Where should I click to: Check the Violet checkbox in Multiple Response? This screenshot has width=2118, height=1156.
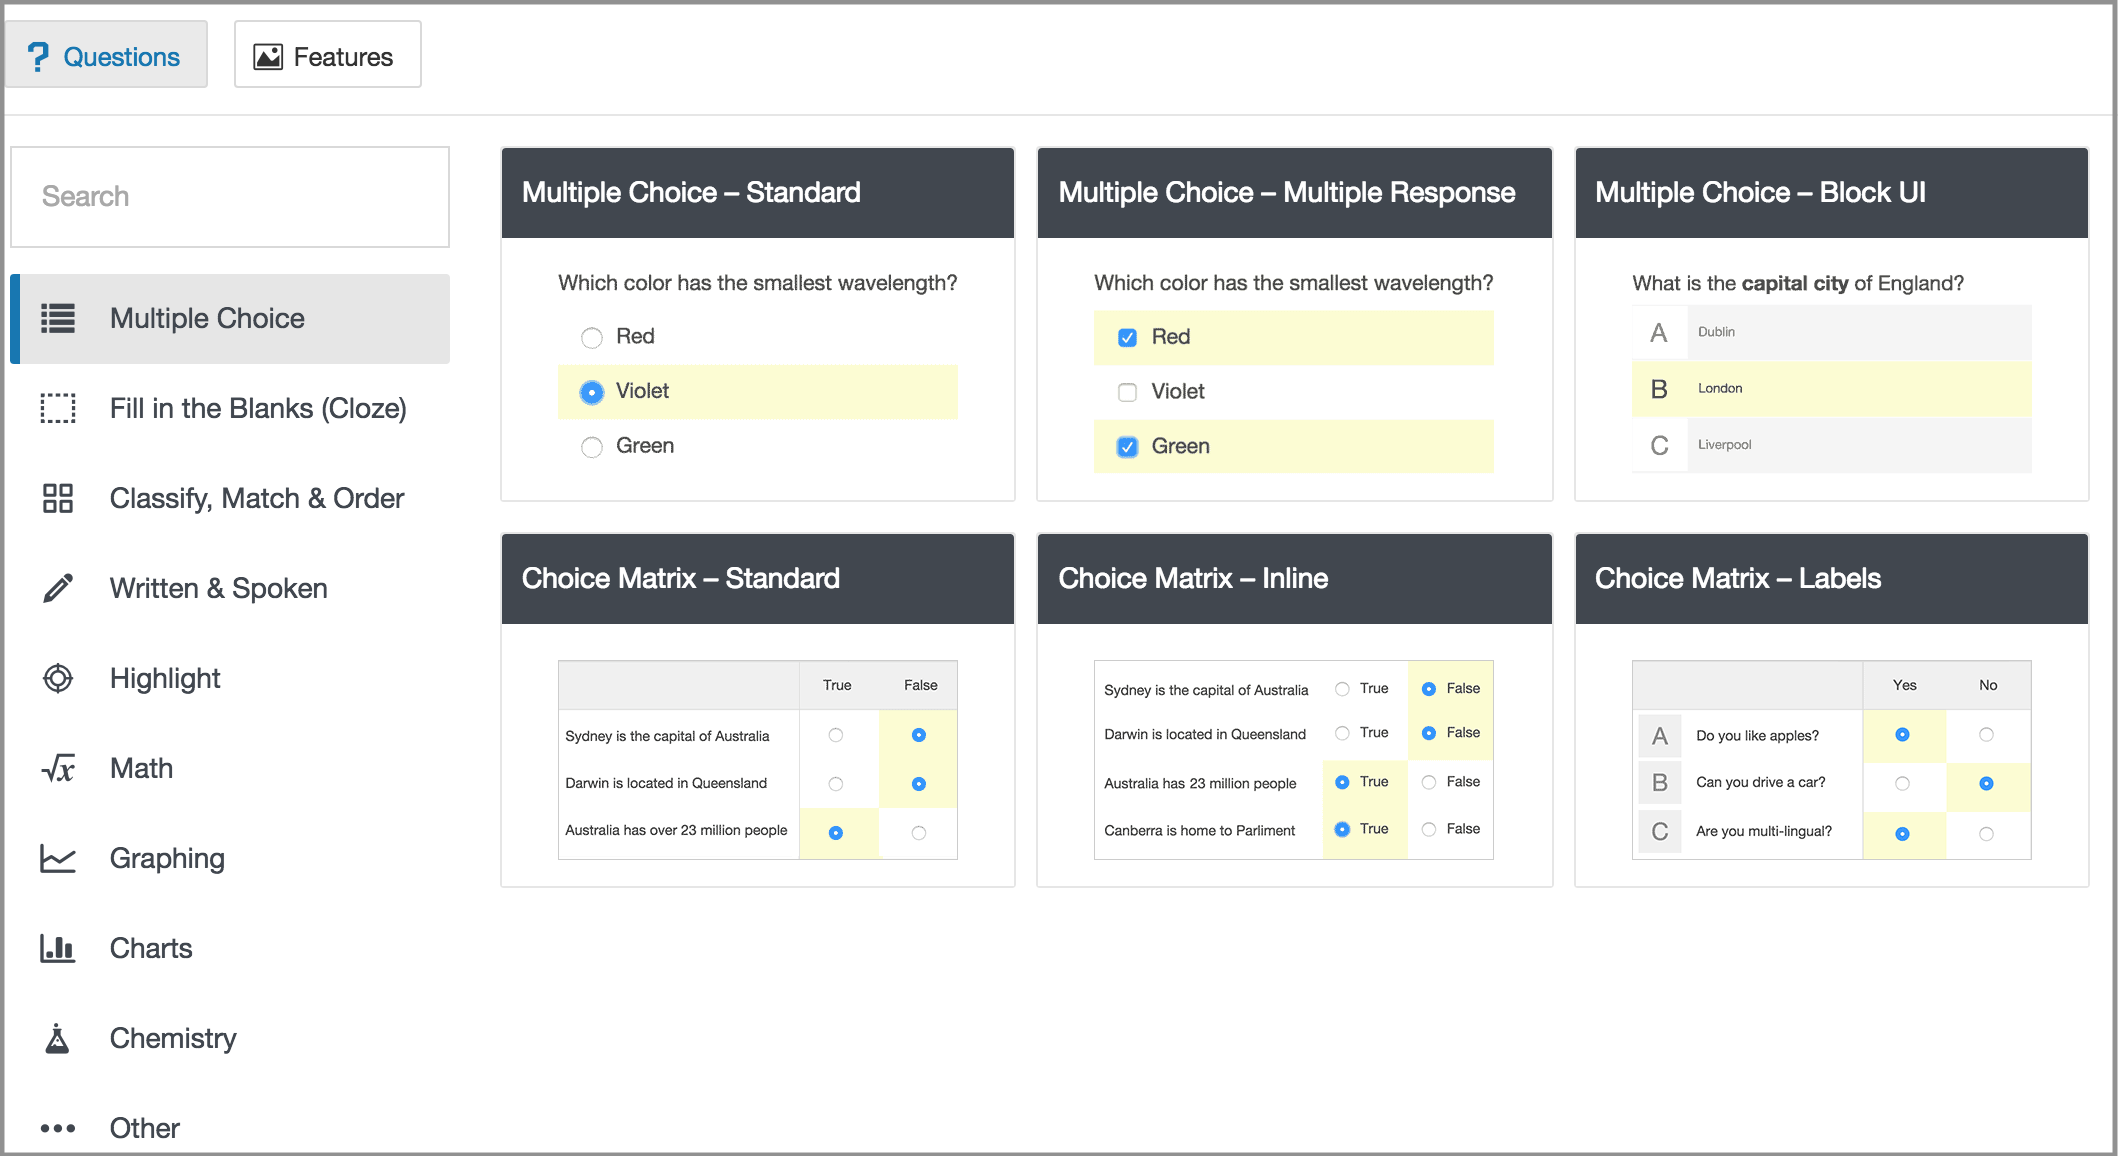point(1127,392)
